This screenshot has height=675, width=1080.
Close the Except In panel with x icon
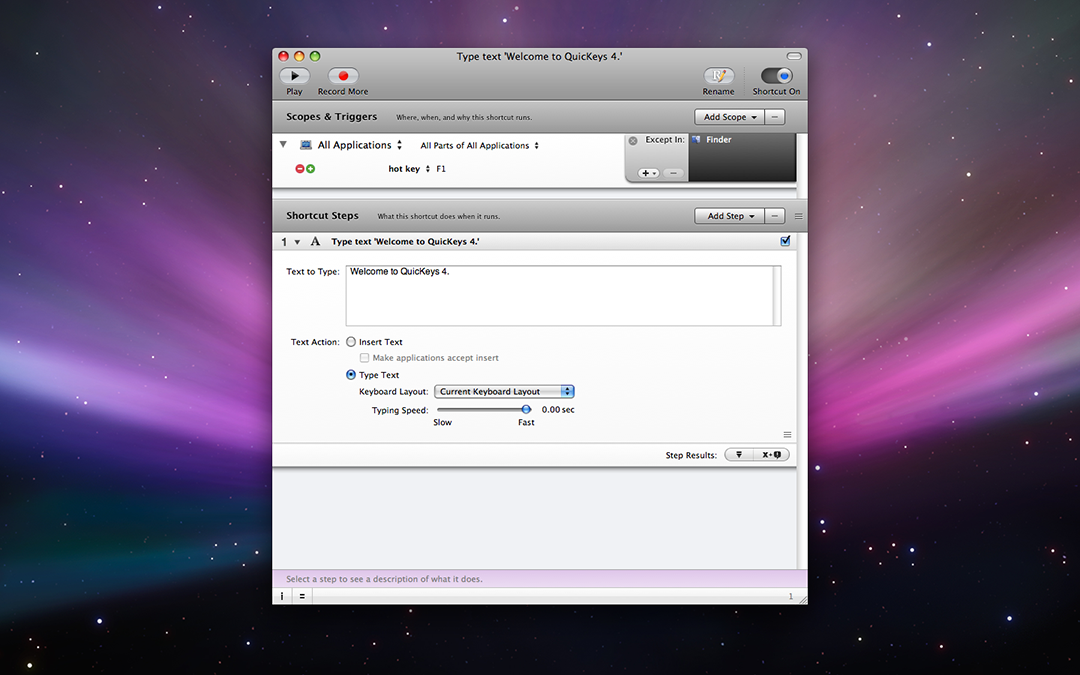pos(633,141)
